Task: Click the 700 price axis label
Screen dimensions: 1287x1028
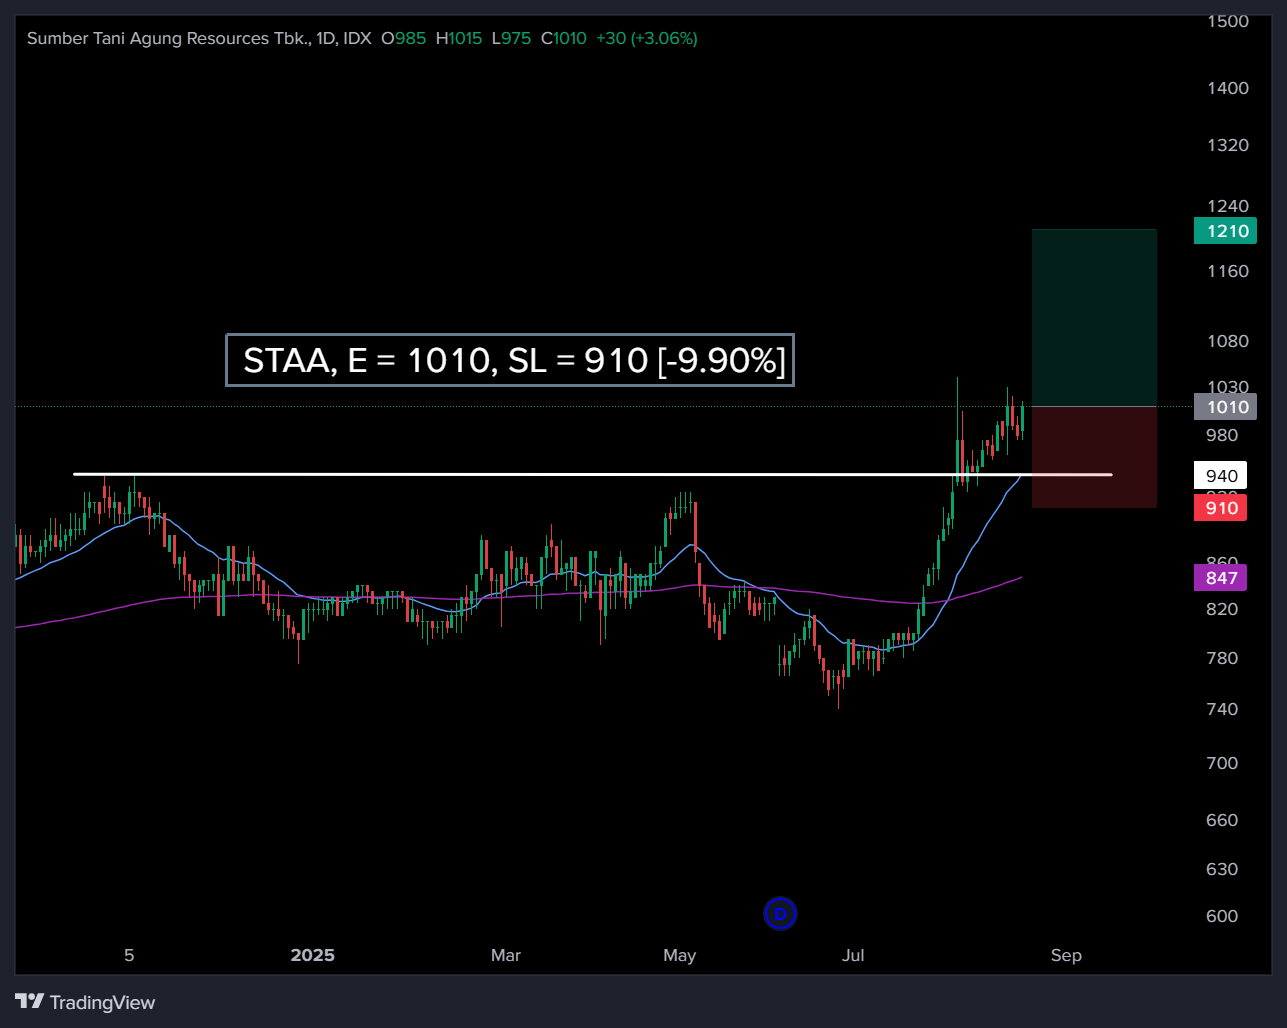Action: (x=1222, y=763)
